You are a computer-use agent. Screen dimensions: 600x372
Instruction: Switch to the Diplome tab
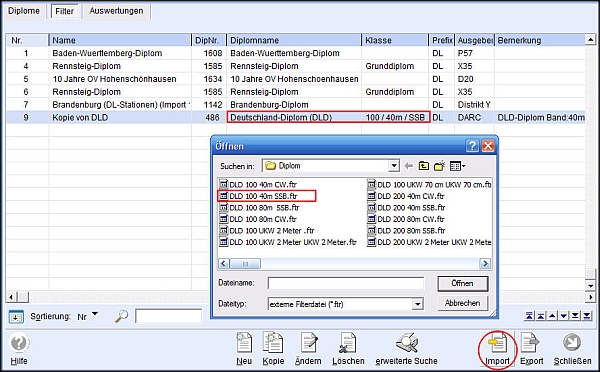point(24,11)
